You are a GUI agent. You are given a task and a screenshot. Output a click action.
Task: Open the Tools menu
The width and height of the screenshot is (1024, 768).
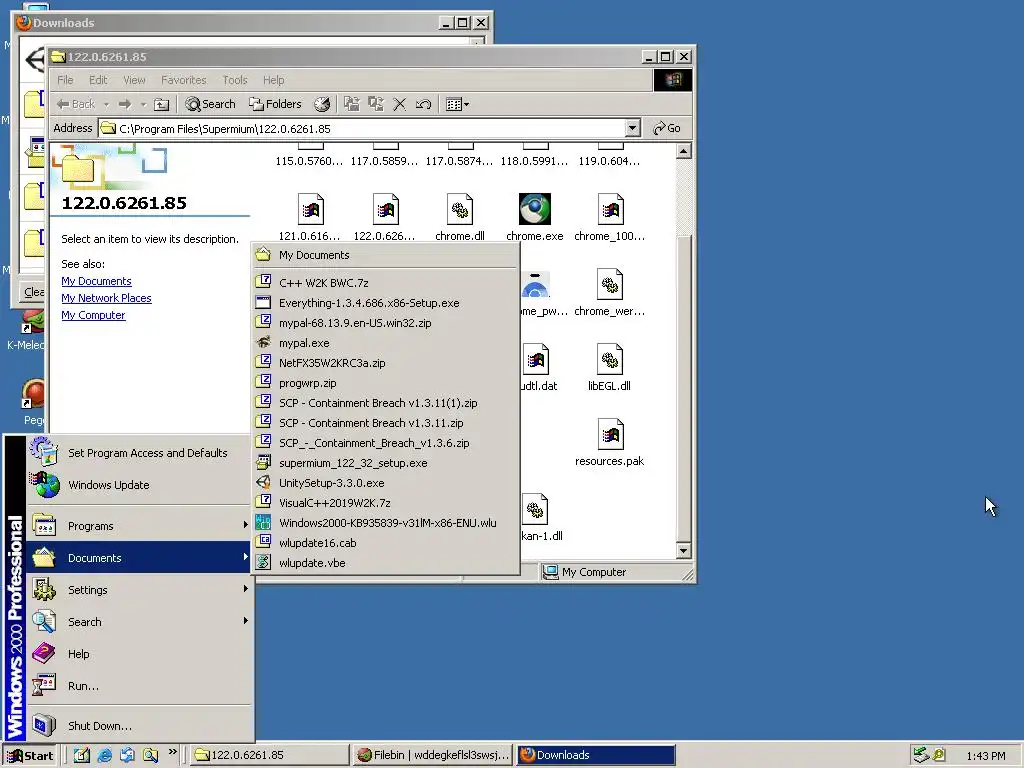[x=234, y=80]
